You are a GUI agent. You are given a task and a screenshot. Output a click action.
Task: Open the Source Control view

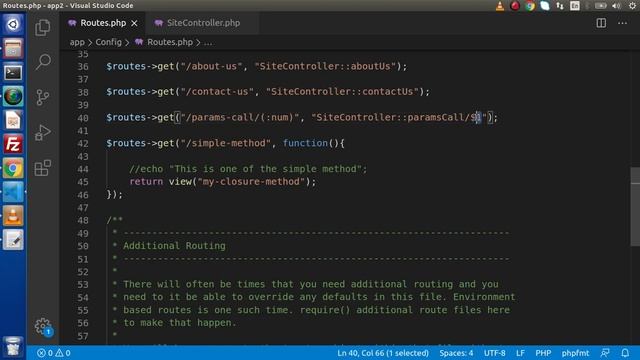tap(42, 97)
